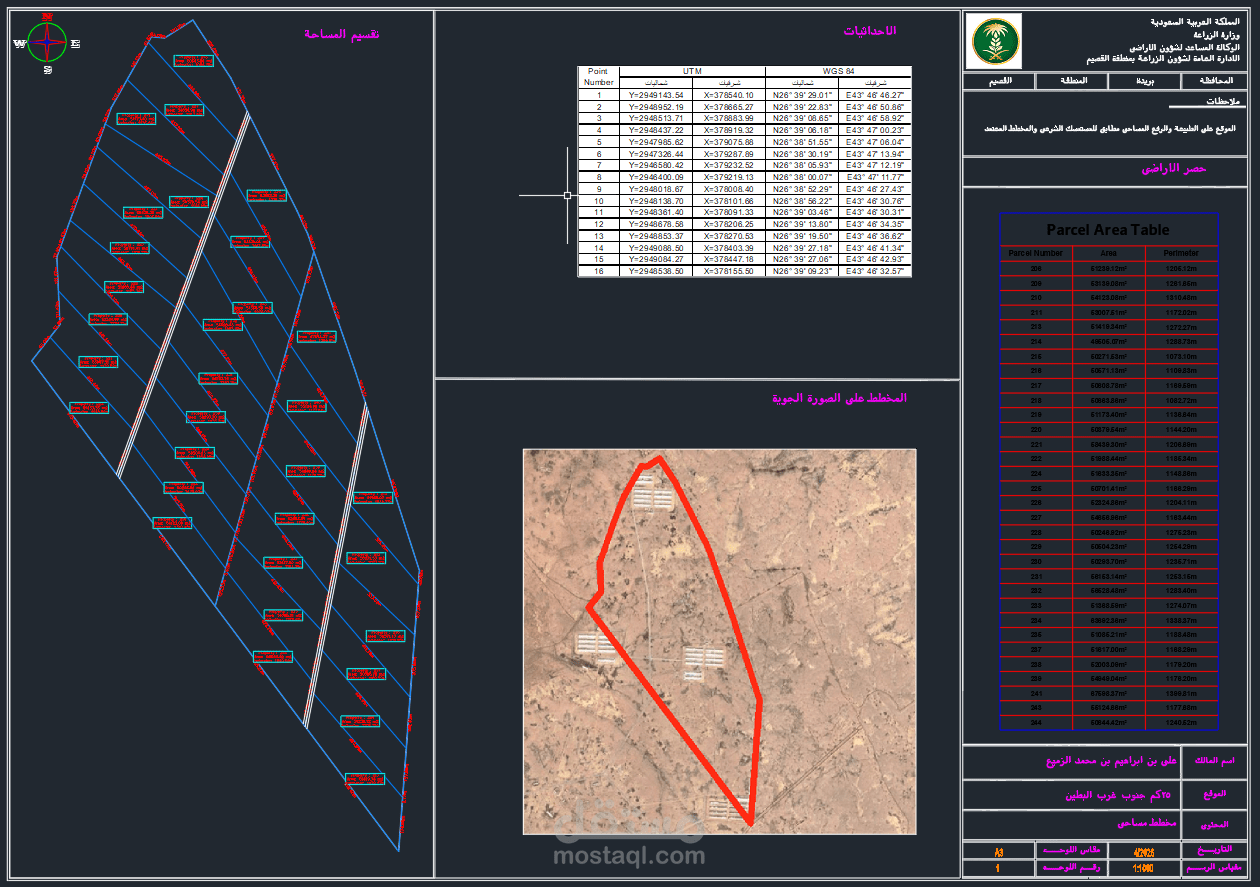
Task: Click cell 'X=378270.53'
Action: pos(728,236)
